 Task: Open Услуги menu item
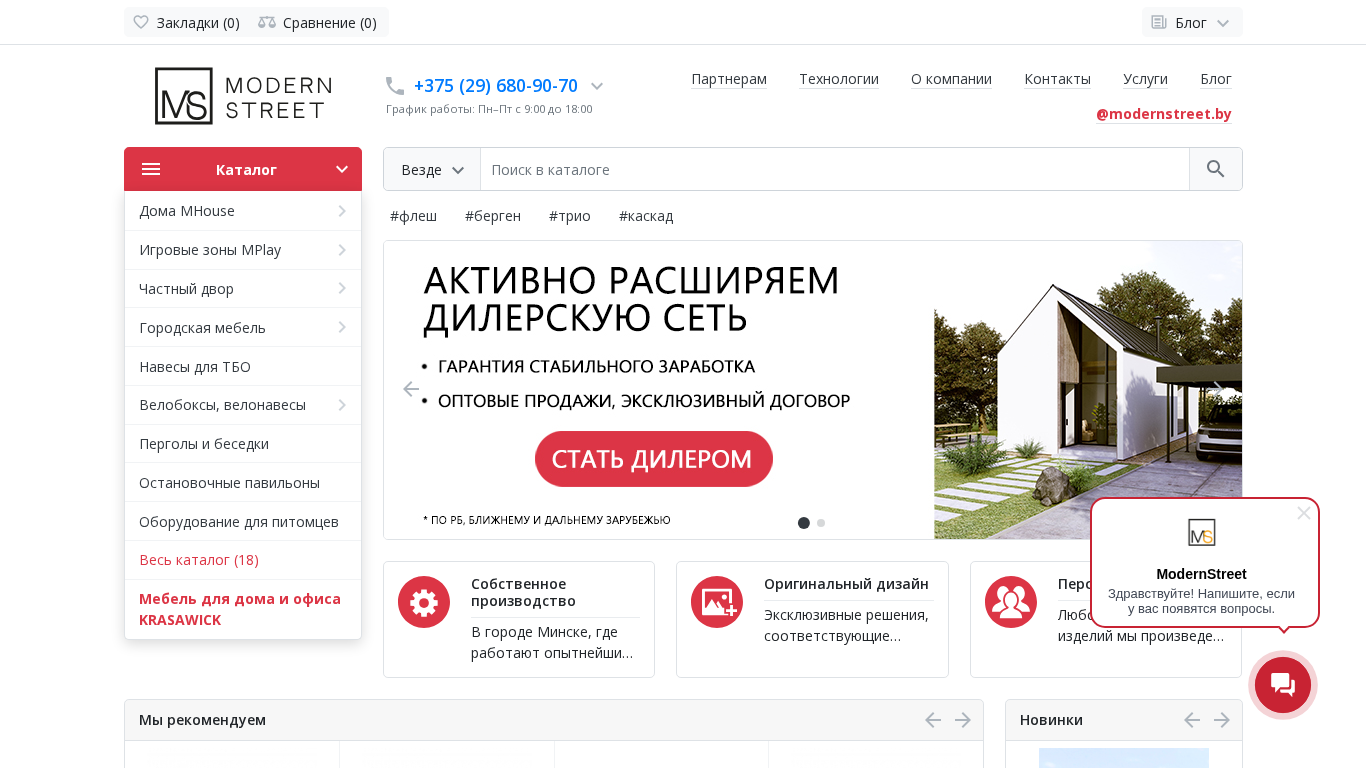tap(1145, 79)
